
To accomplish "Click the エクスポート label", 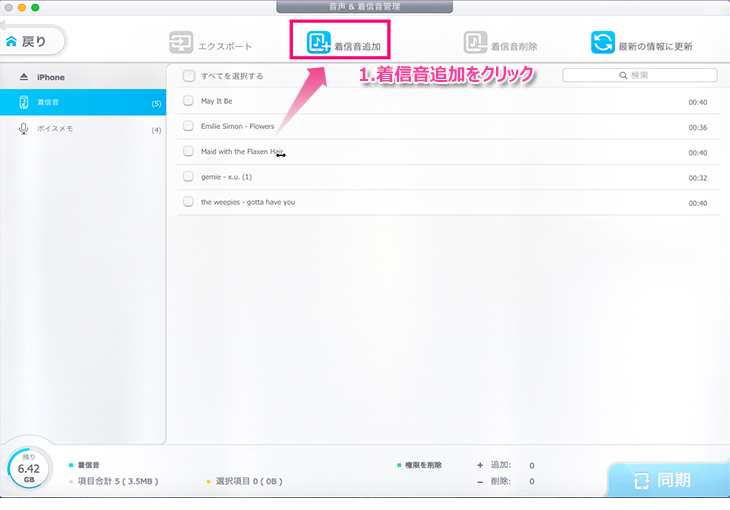I will click(x=225, y=47).
